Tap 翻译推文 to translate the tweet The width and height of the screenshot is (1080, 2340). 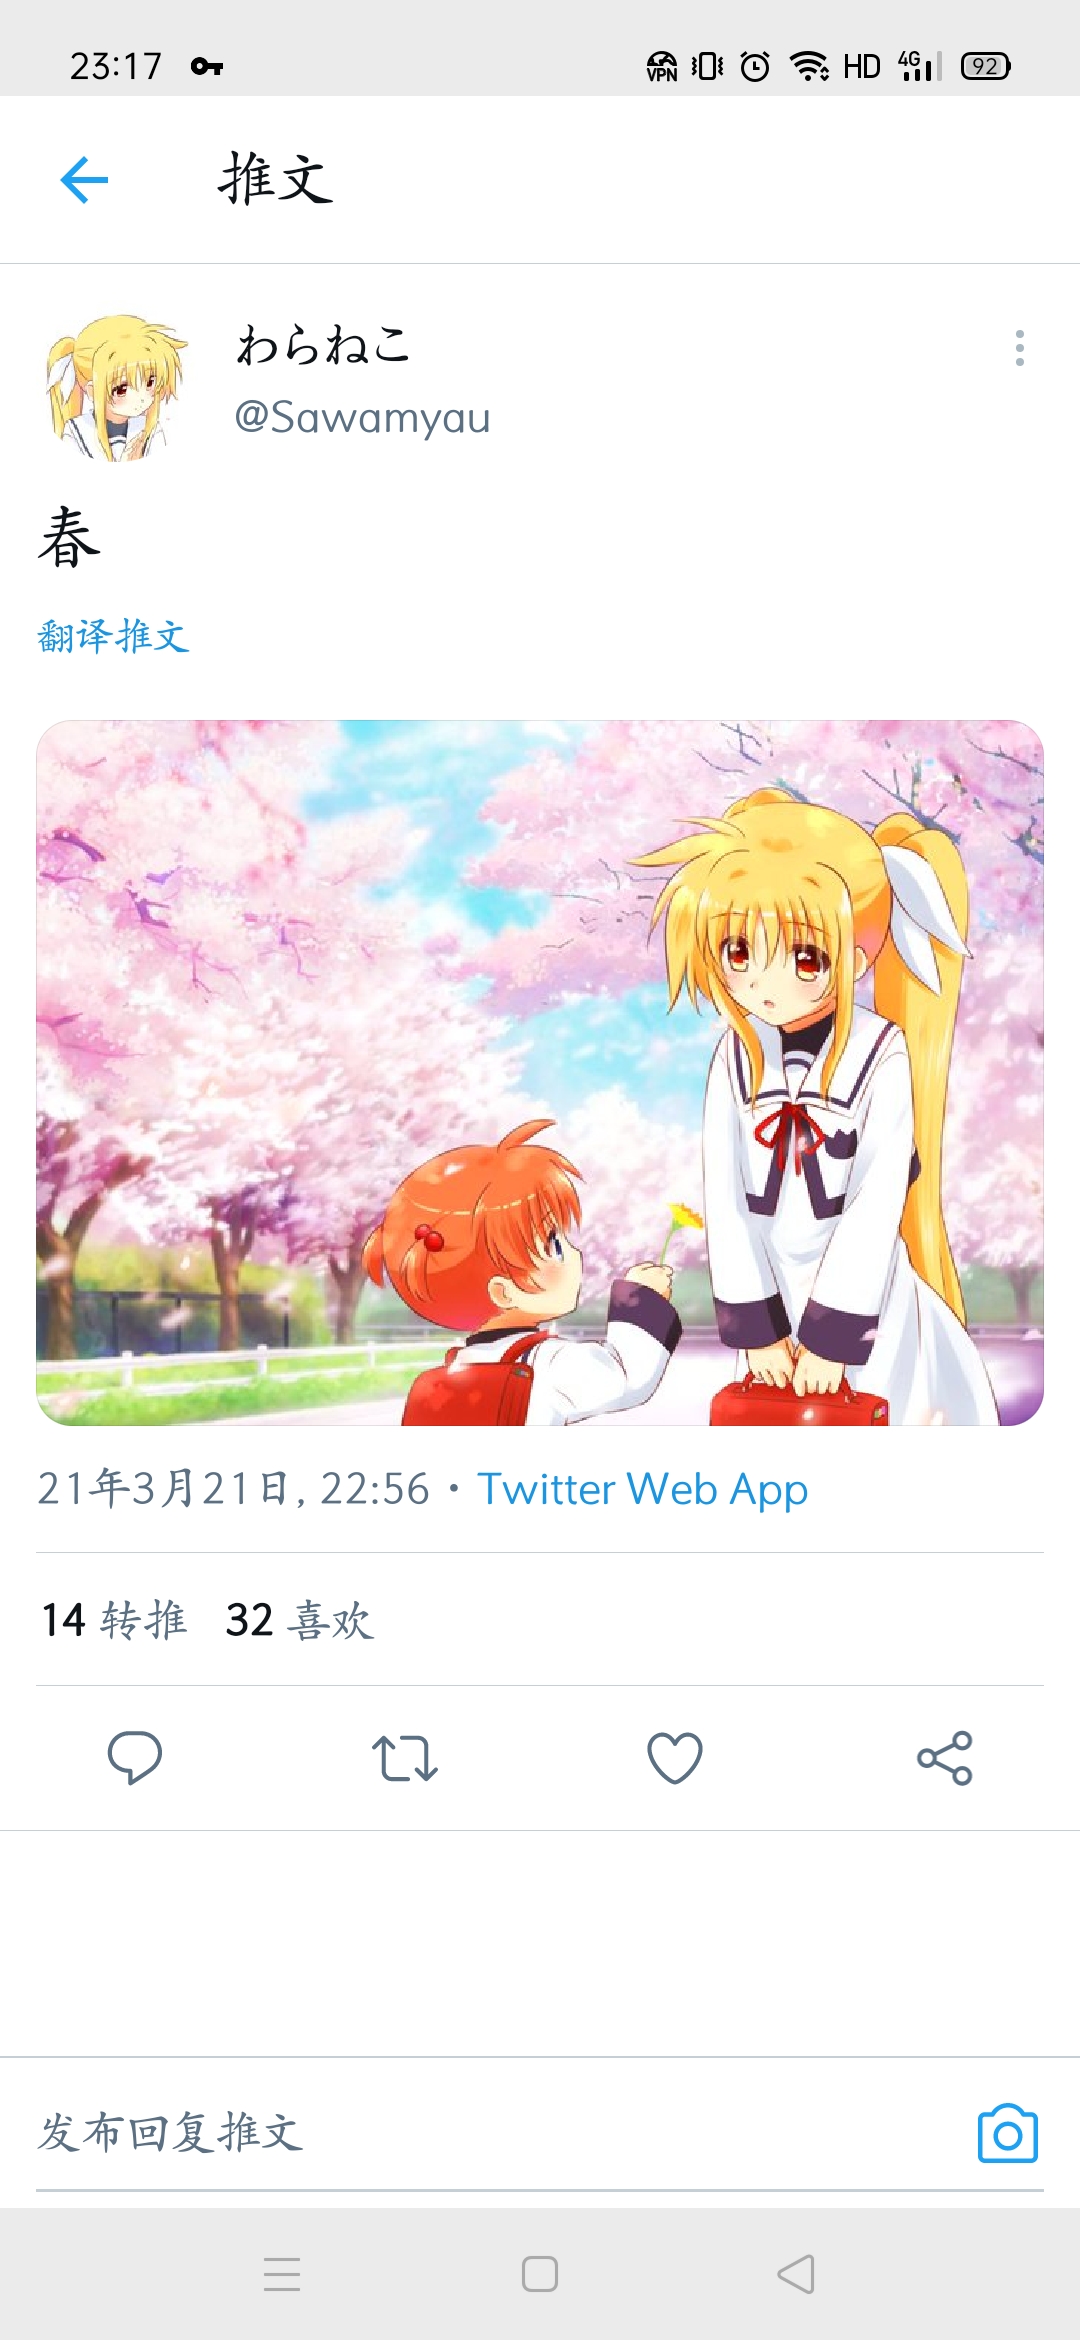click(x=113, y=636)
